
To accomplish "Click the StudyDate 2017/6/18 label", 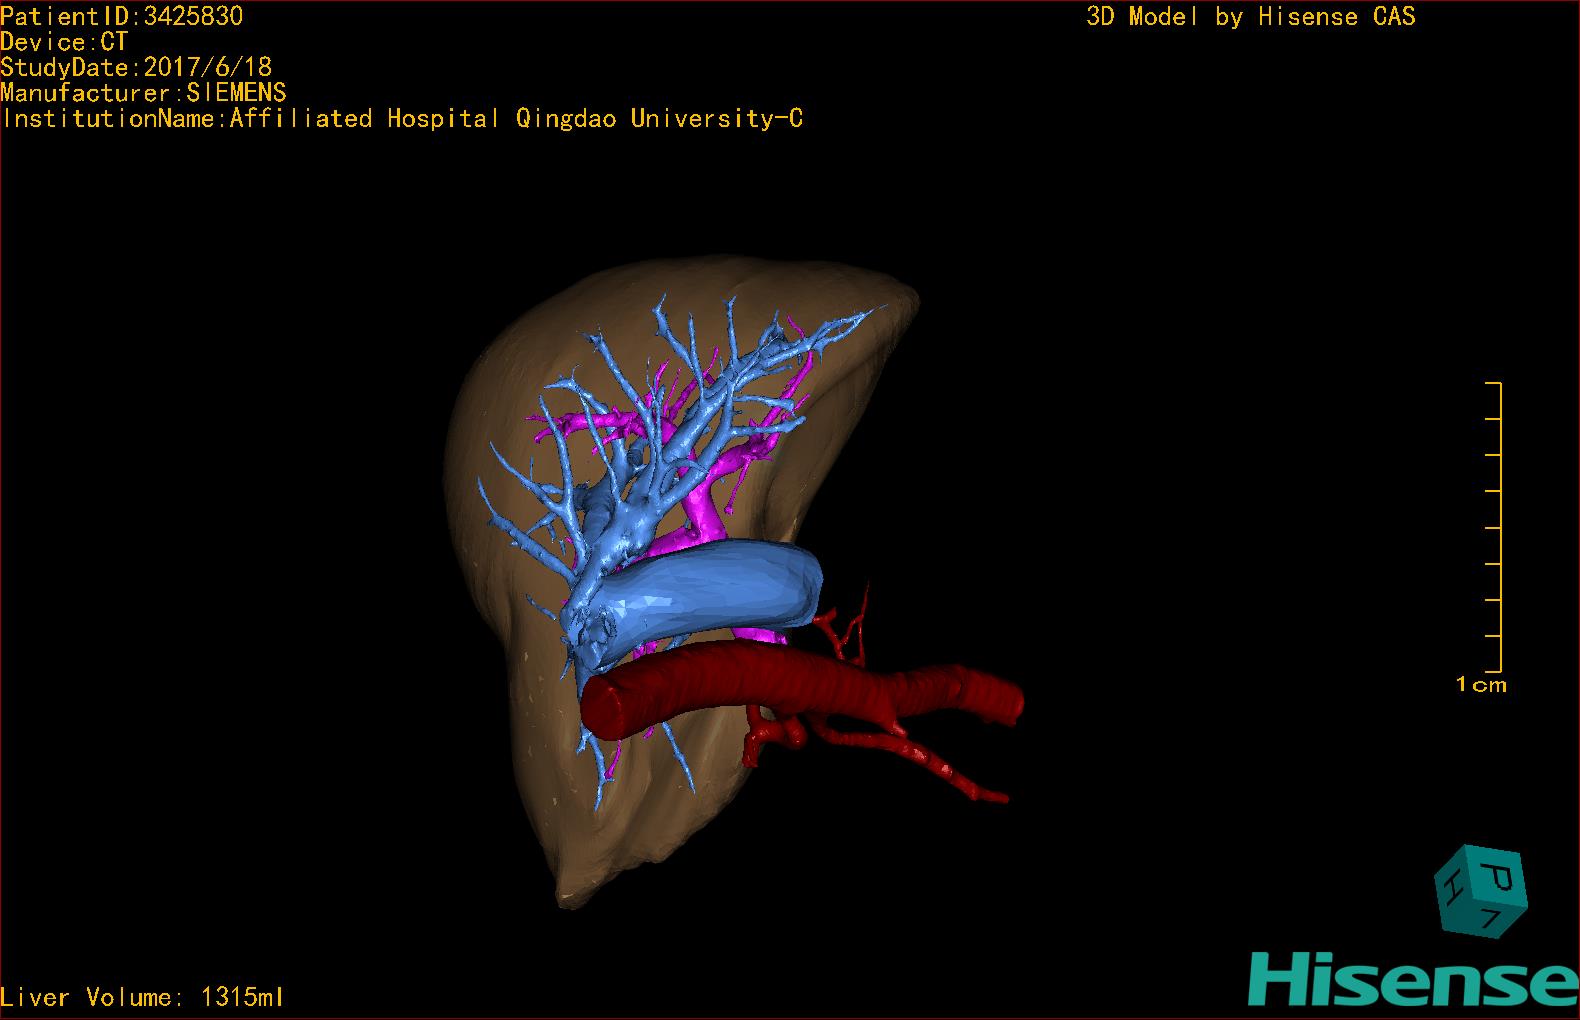I will click(136, 67).
